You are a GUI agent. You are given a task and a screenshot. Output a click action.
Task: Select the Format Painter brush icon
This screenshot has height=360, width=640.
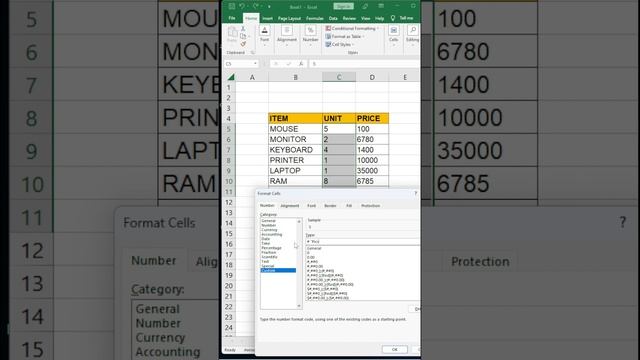(x=243, y=44)
